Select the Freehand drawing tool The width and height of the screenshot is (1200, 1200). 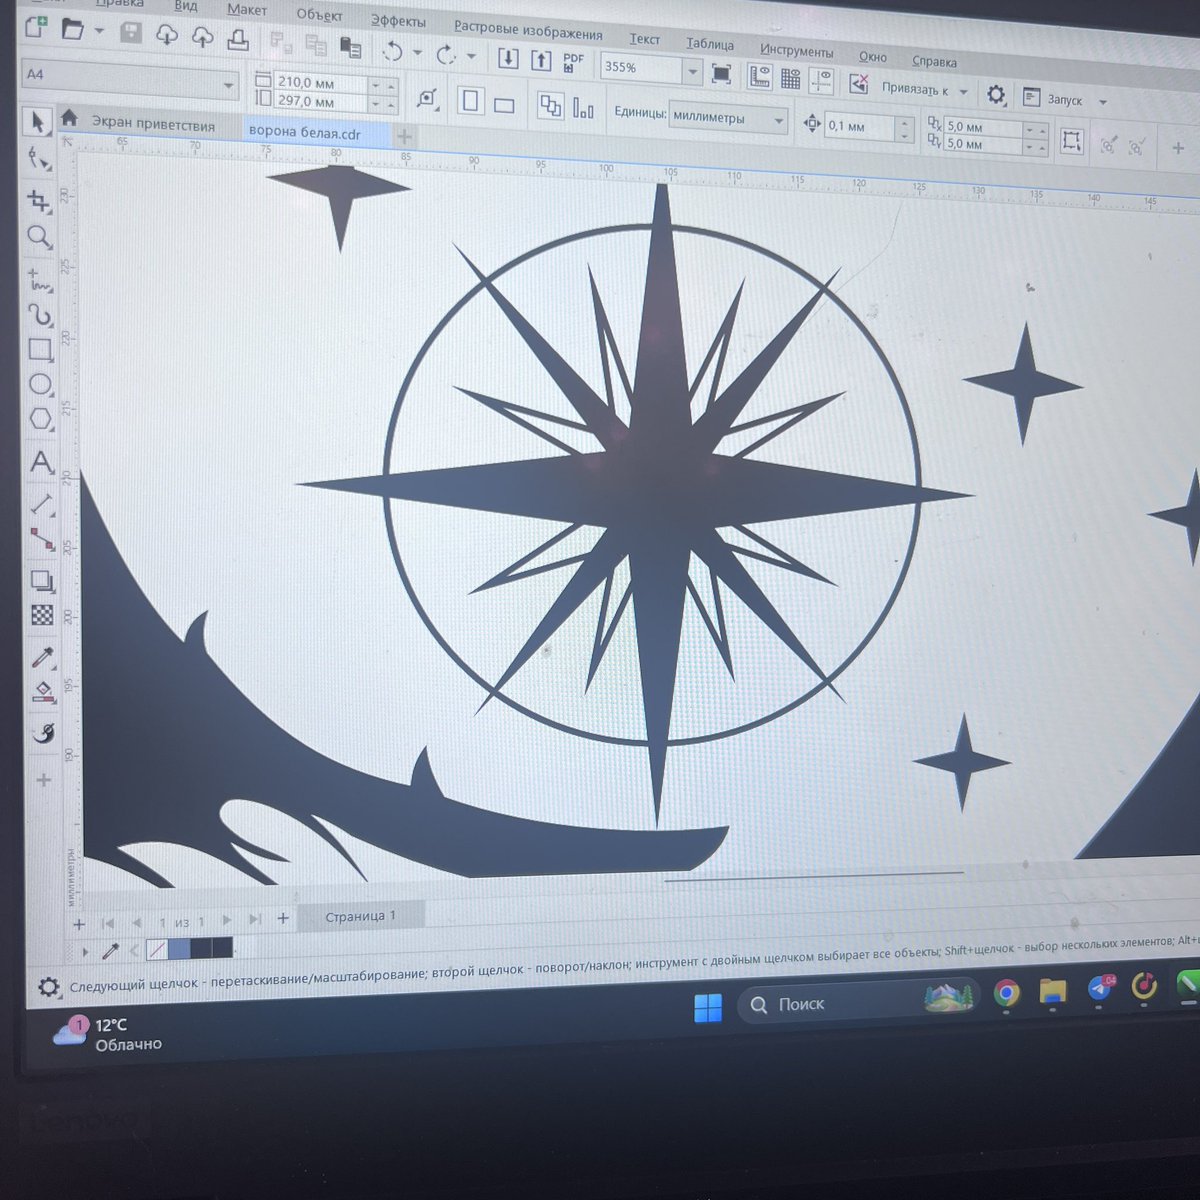(39, 279)
